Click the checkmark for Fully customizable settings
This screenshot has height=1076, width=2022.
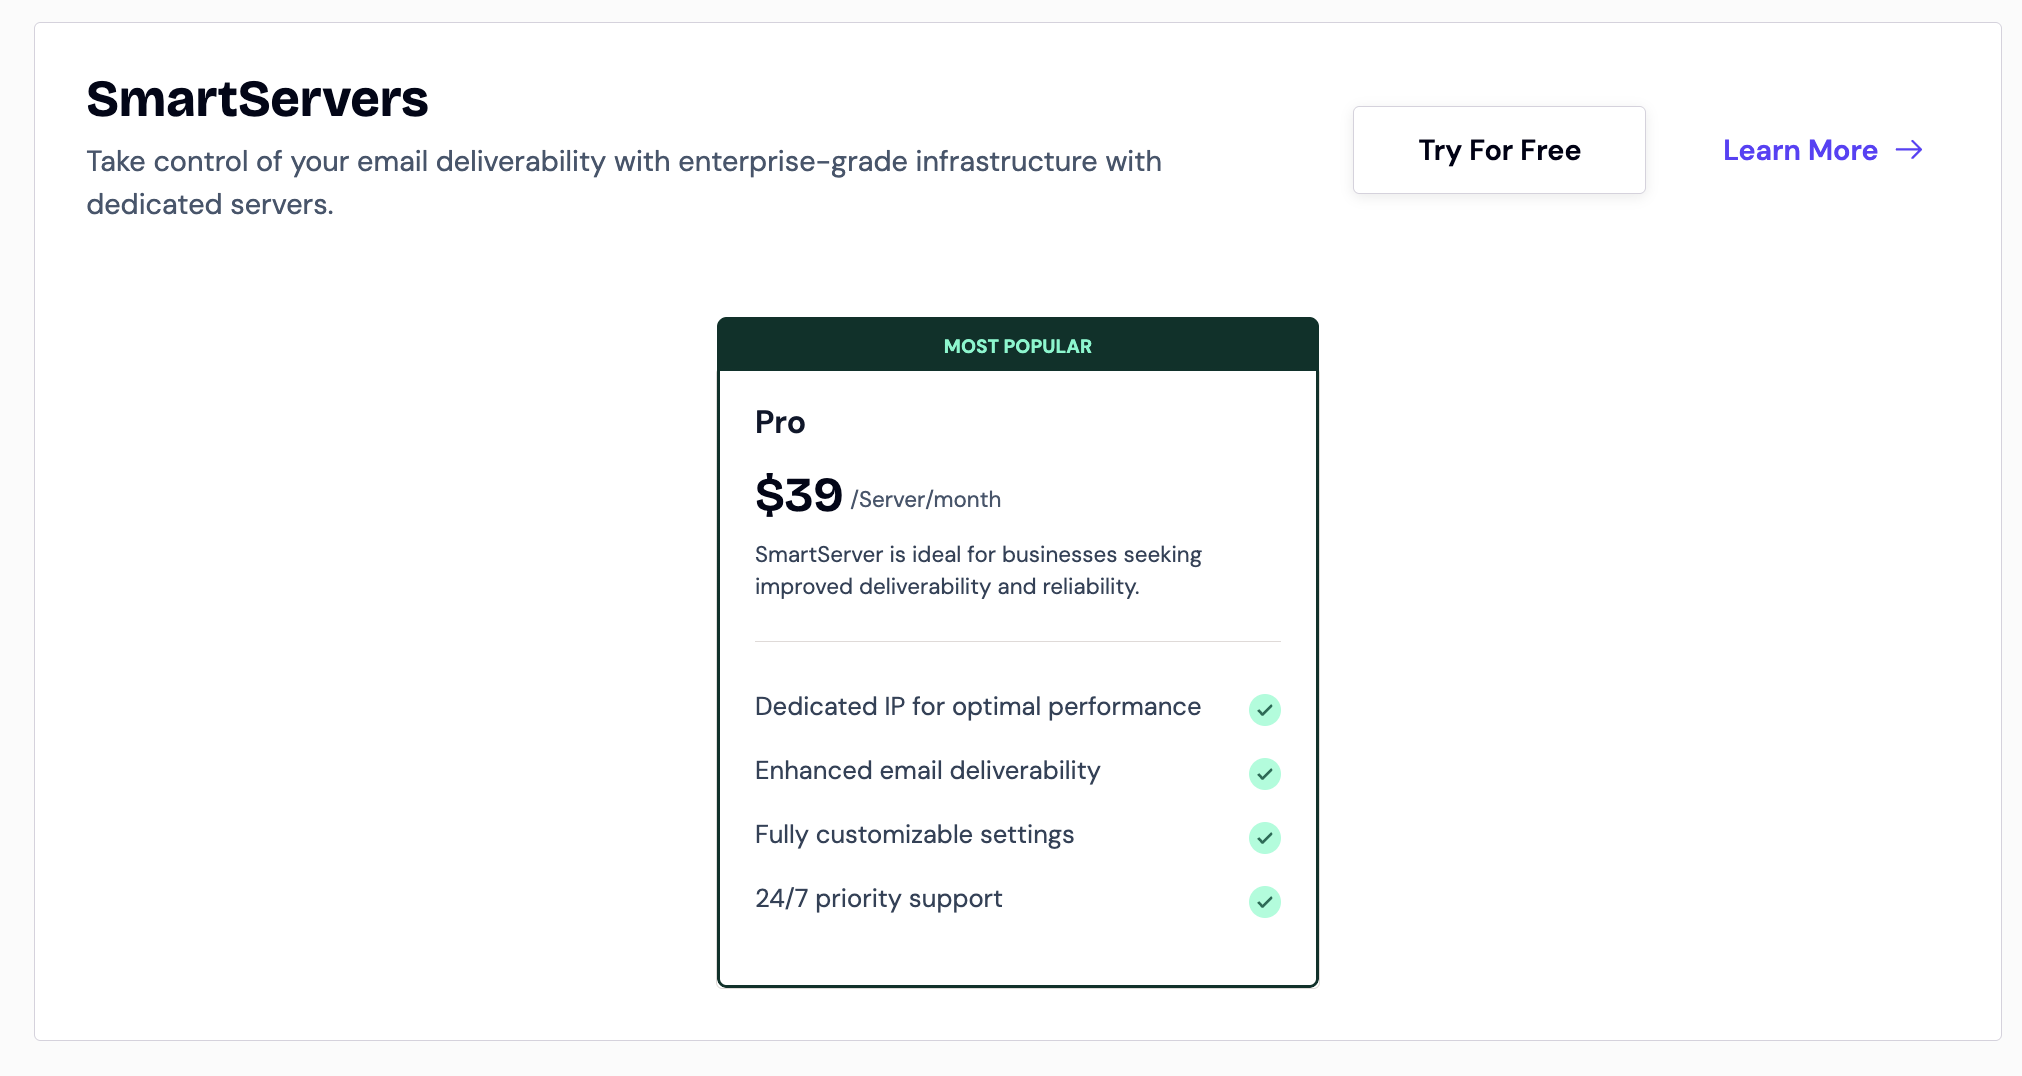1265,838
